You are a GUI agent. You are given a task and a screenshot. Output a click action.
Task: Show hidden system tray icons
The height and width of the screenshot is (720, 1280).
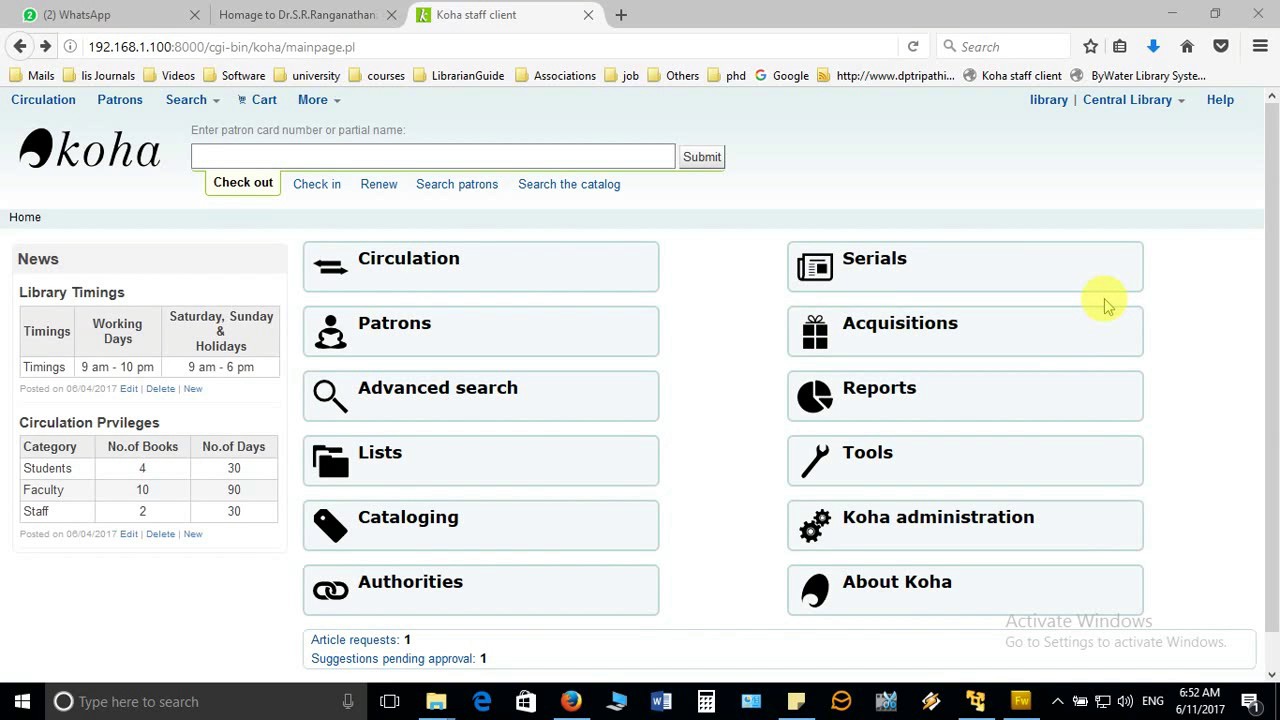pos(1057,701)
